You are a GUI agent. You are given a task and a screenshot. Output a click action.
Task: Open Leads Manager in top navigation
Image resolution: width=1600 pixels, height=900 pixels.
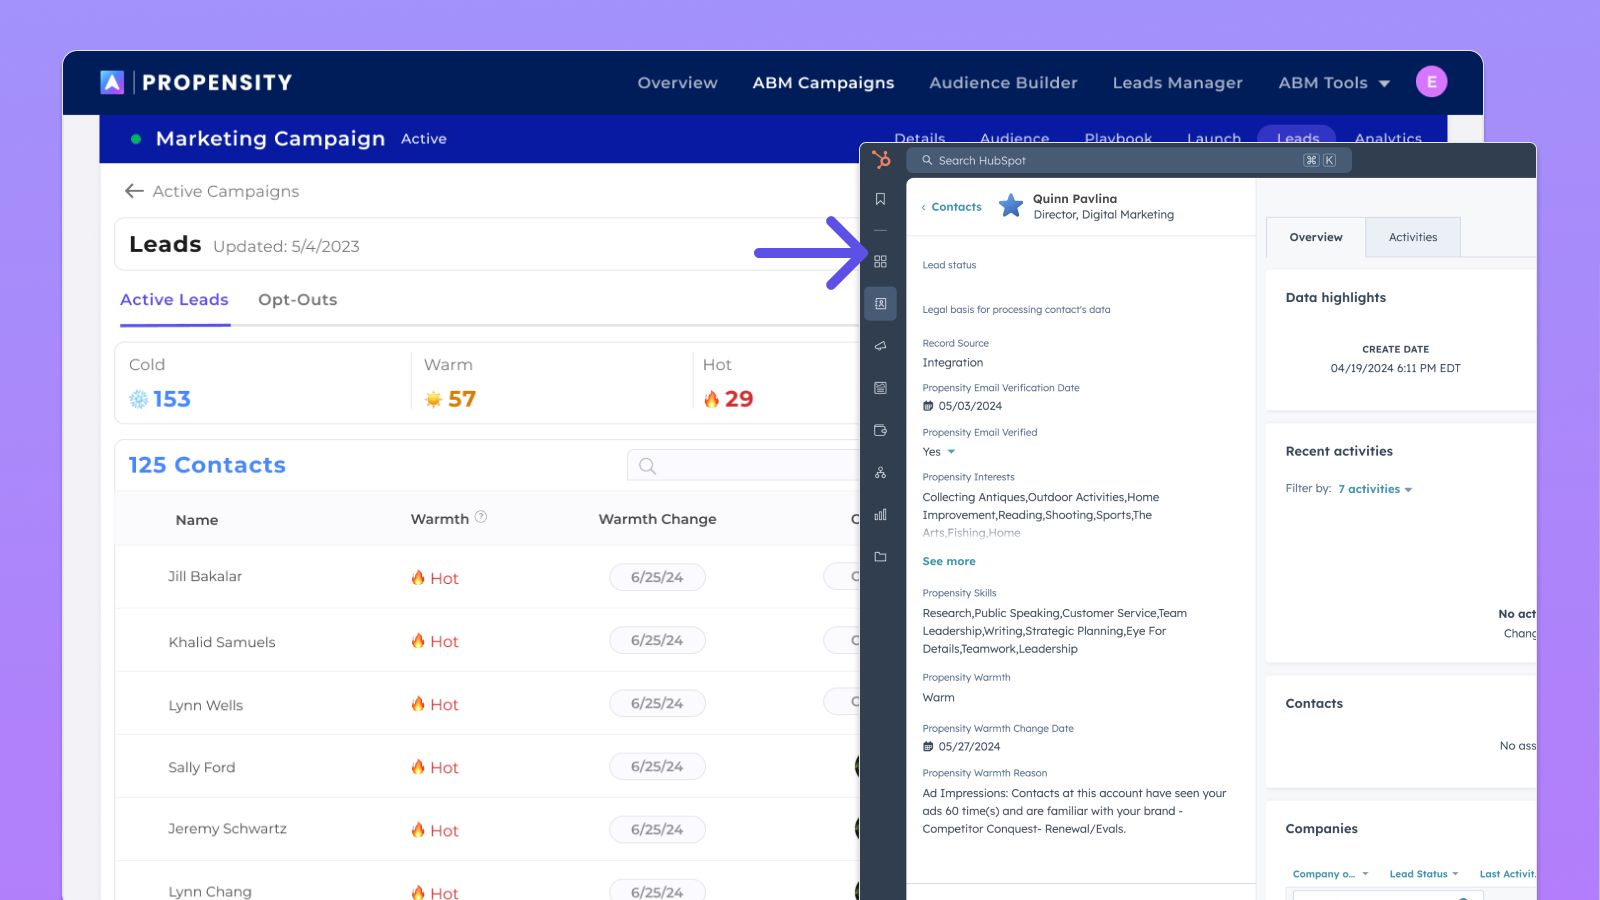pos(1177,83)
